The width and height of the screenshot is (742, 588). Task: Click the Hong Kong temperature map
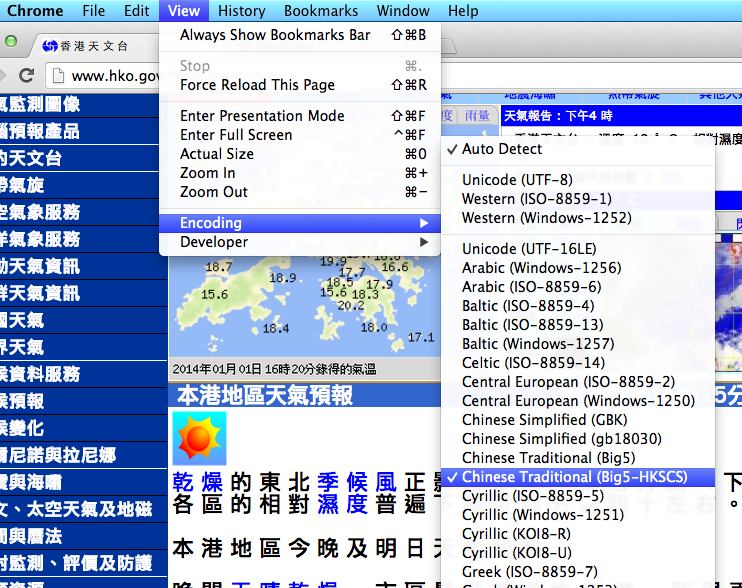click(x=304, y=307)
